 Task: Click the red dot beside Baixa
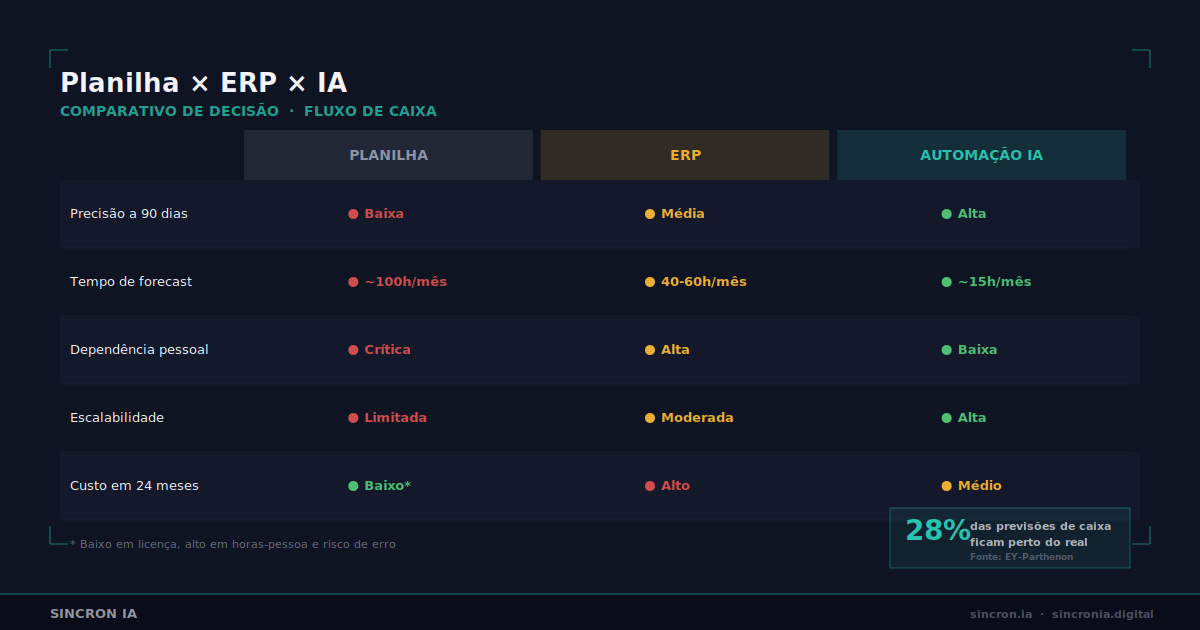pyautogui.click(x=353, y=214)
